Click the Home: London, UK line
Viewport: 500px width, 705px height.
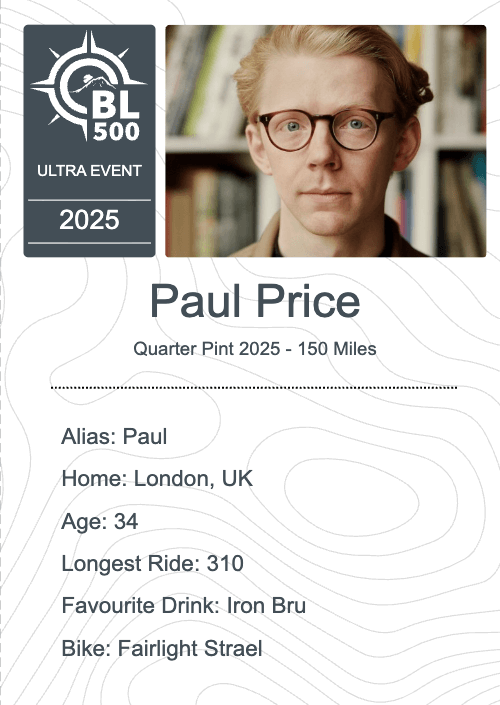[157, 479]
